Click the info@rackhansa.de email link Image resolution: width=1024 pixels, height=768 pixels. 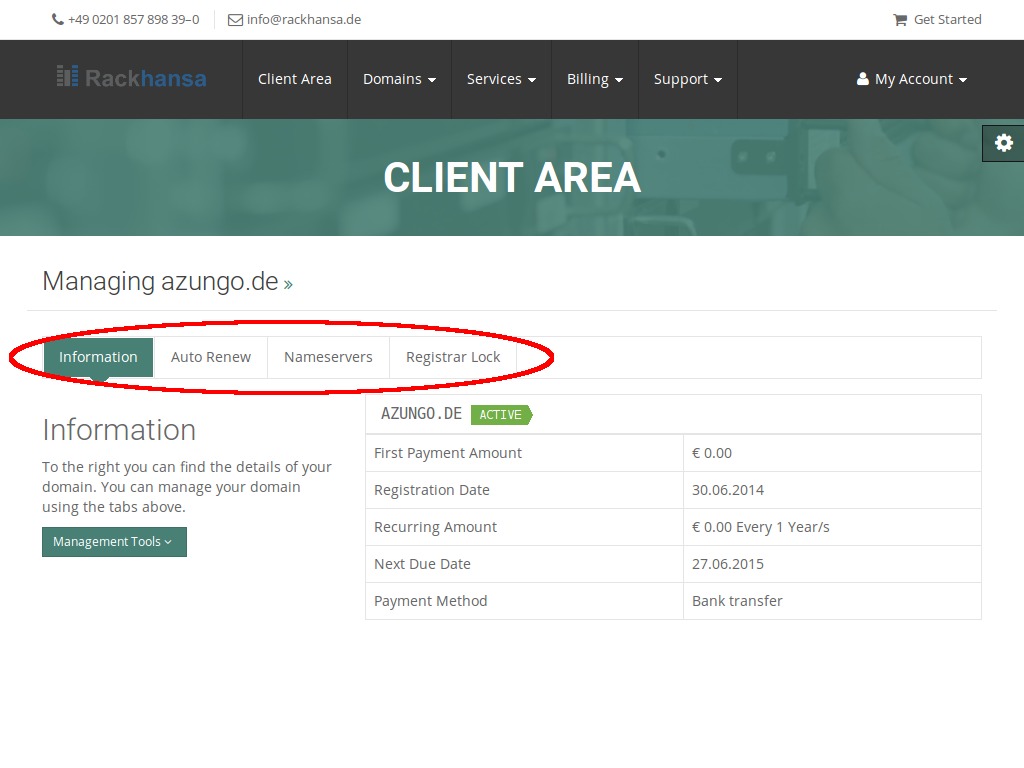coord(304,20)
